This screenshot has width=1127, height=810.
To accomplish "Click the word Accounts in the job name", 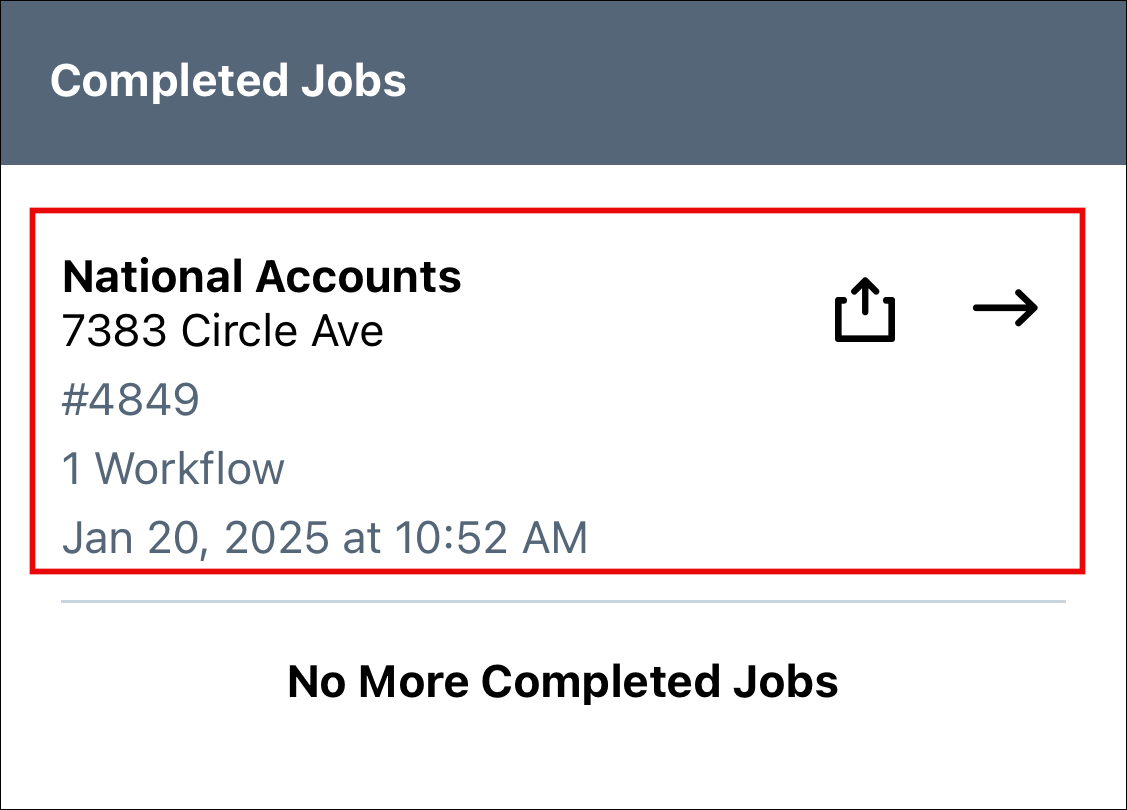I will 359,277.
